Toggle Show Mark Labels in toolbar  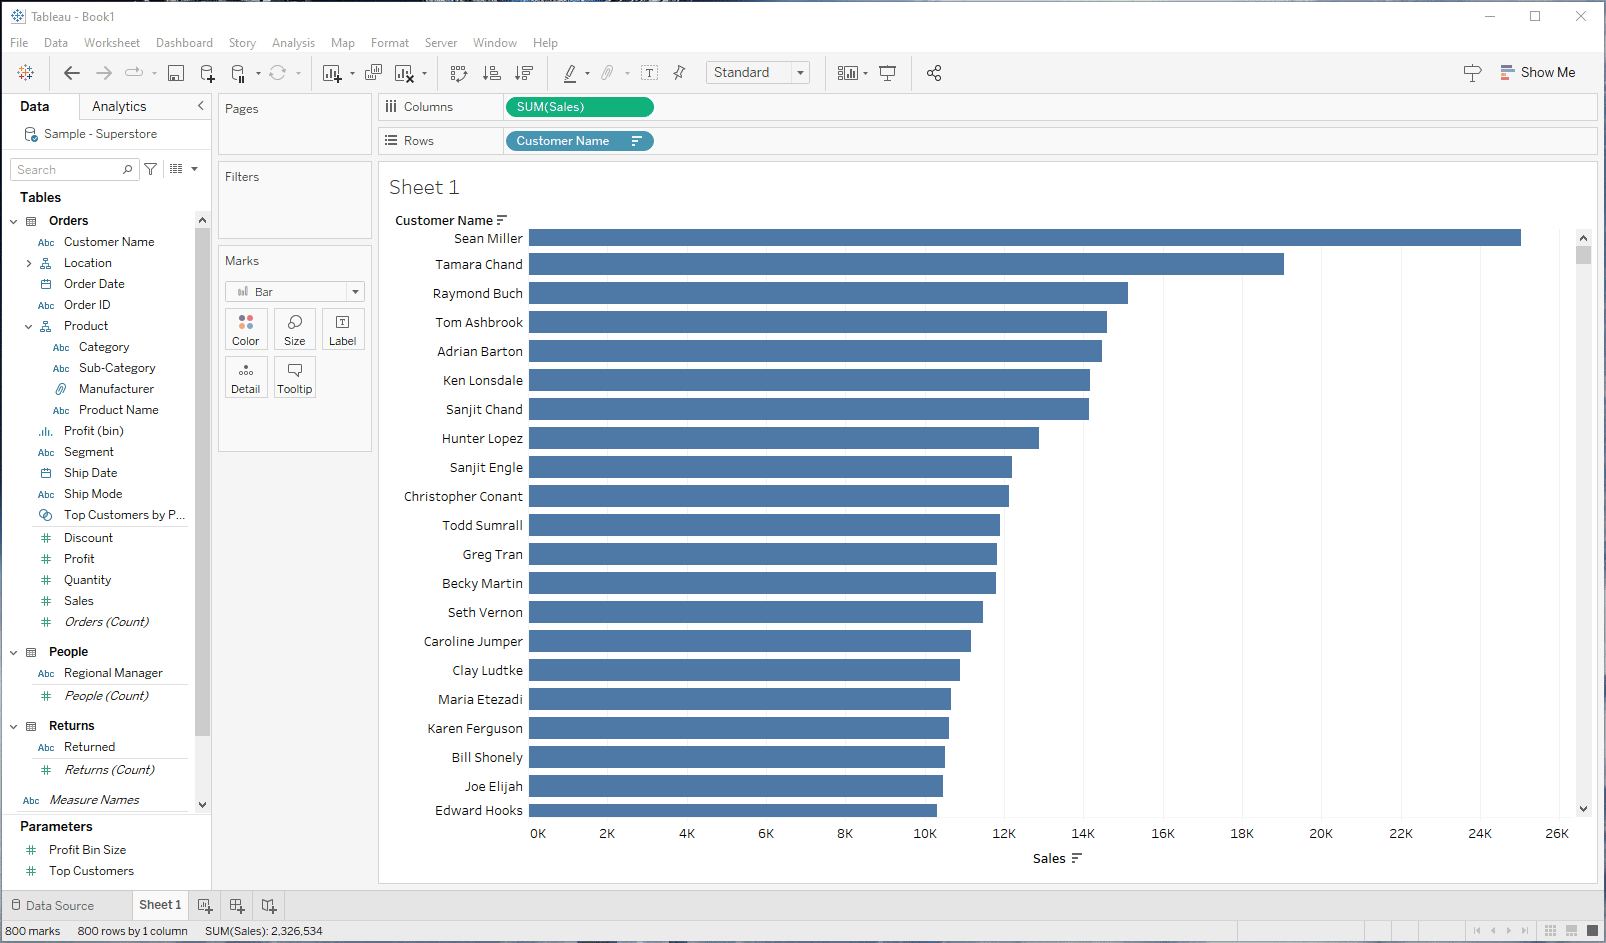point(649,73)
